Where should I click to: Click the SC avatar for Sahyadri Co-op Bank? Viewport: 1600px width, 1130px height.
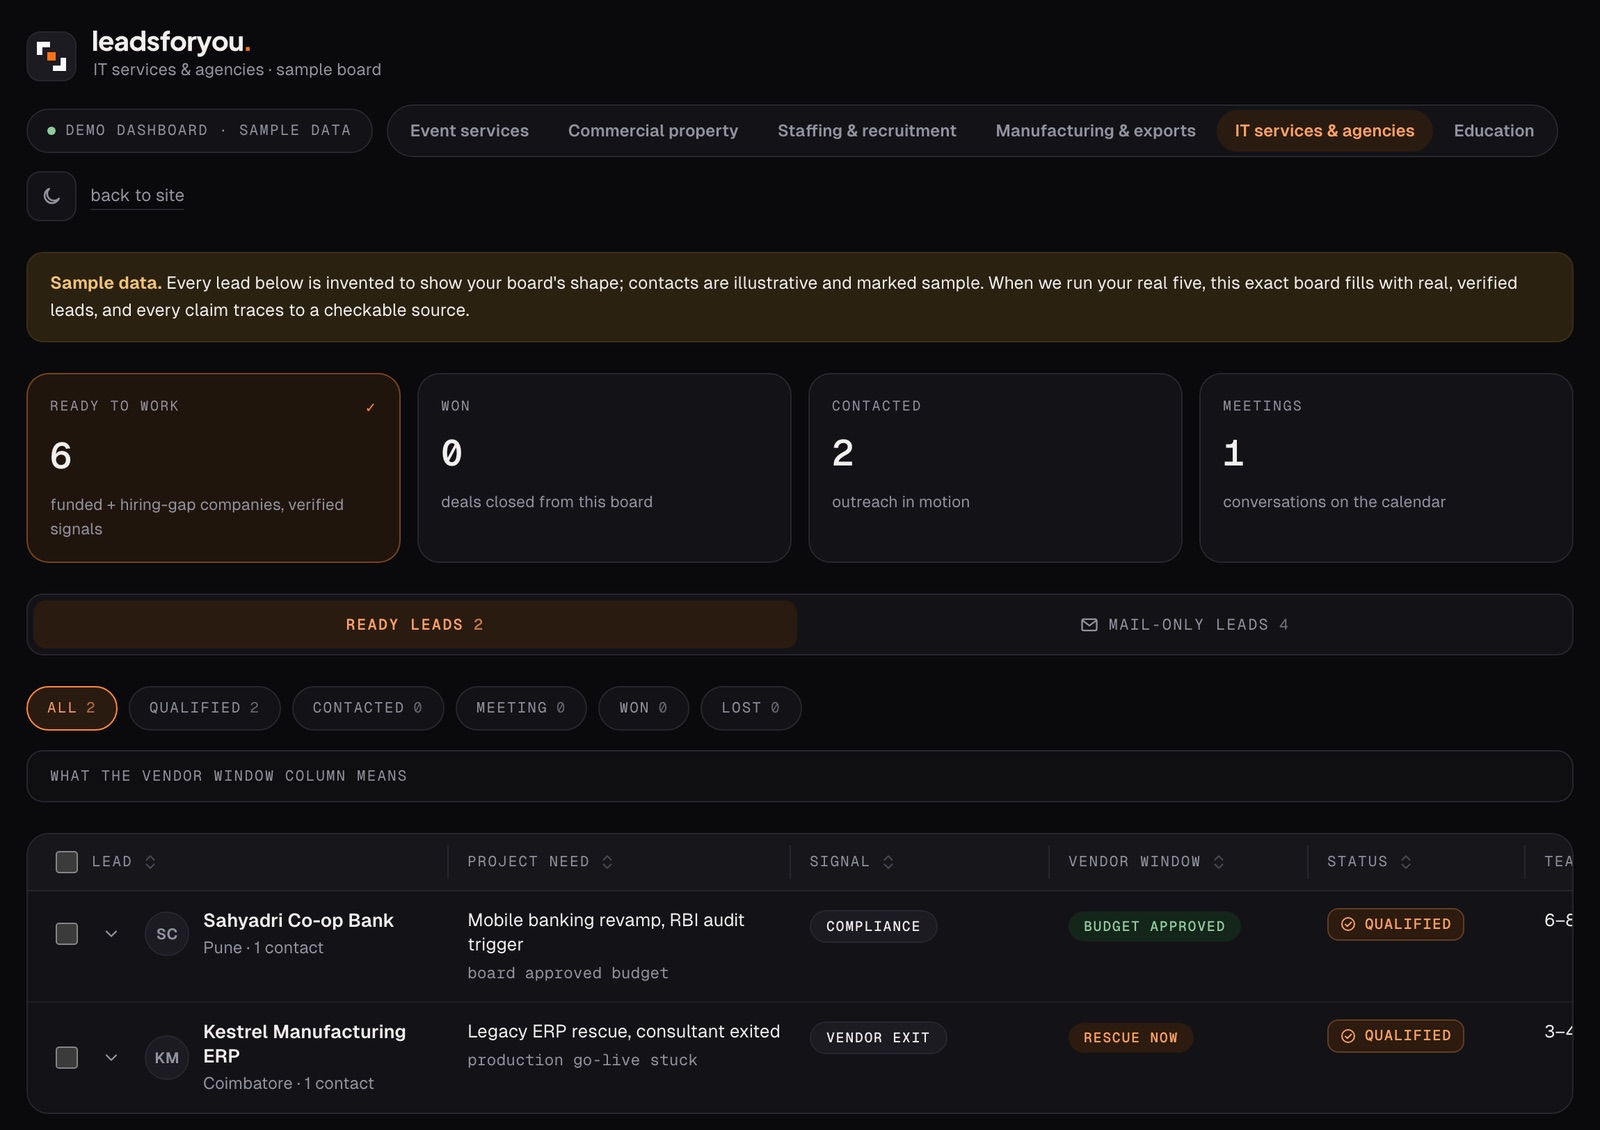tap(167, 934)
